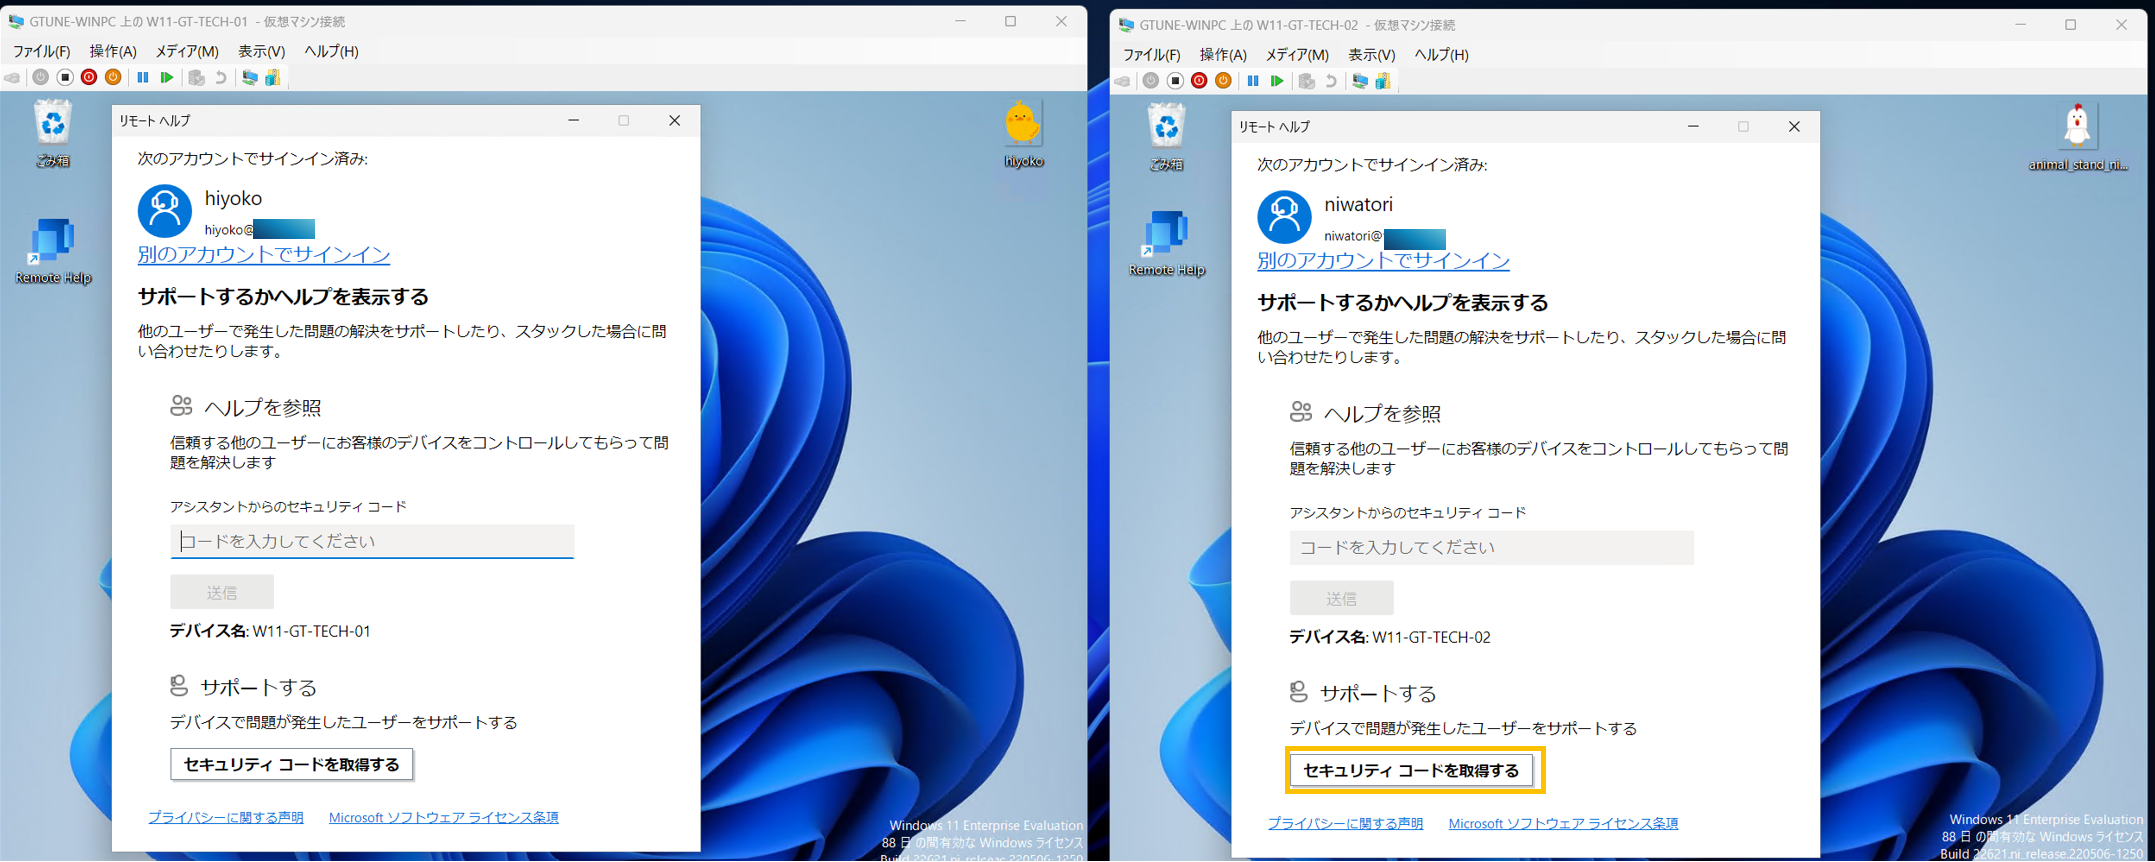Revert TECH-01 VM with undo arrow icon
The height and width of the screenshot is (862, 2155).
coord(221,78)
